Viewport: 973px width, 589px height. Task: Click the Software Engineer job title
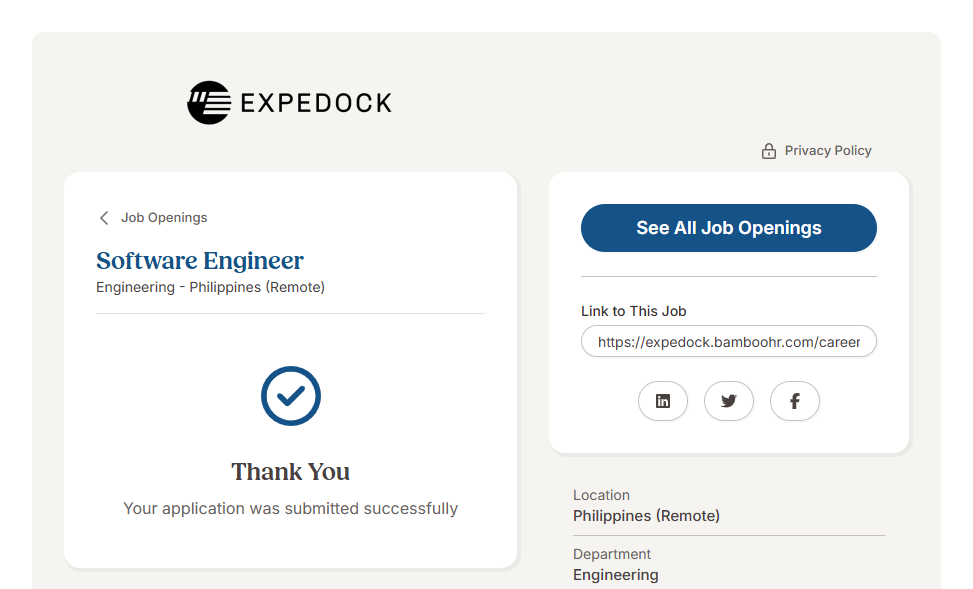tap(200, 261)
